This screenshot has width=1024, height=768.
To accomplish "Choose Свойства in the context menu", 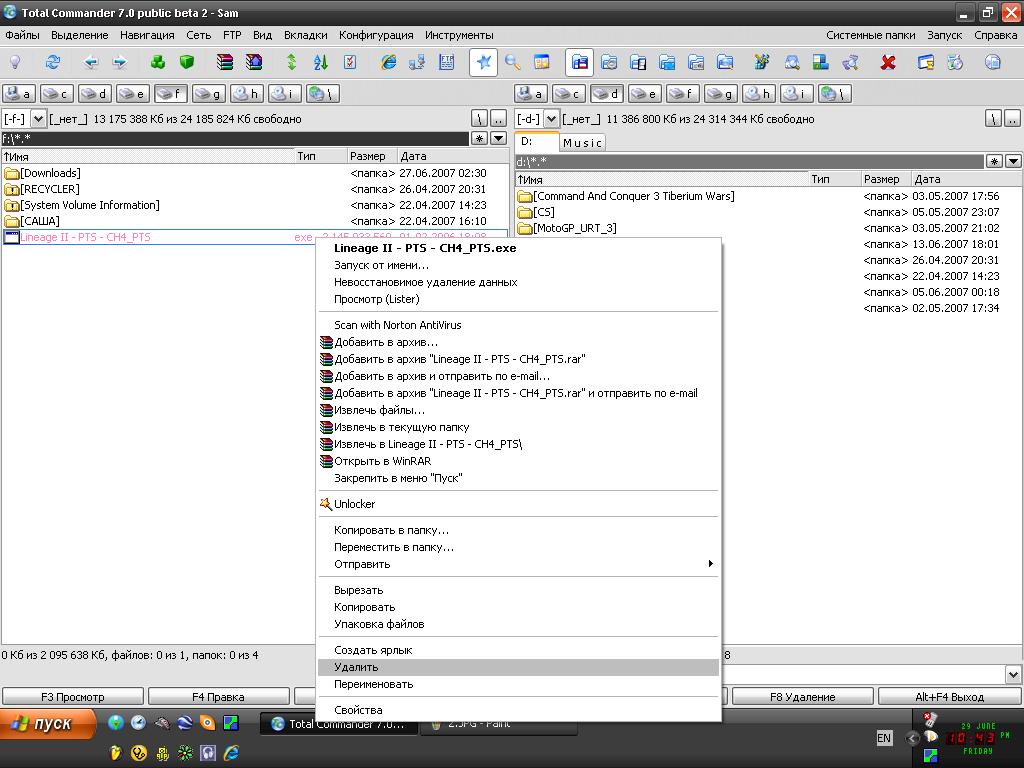I will [x=519, y=710].
